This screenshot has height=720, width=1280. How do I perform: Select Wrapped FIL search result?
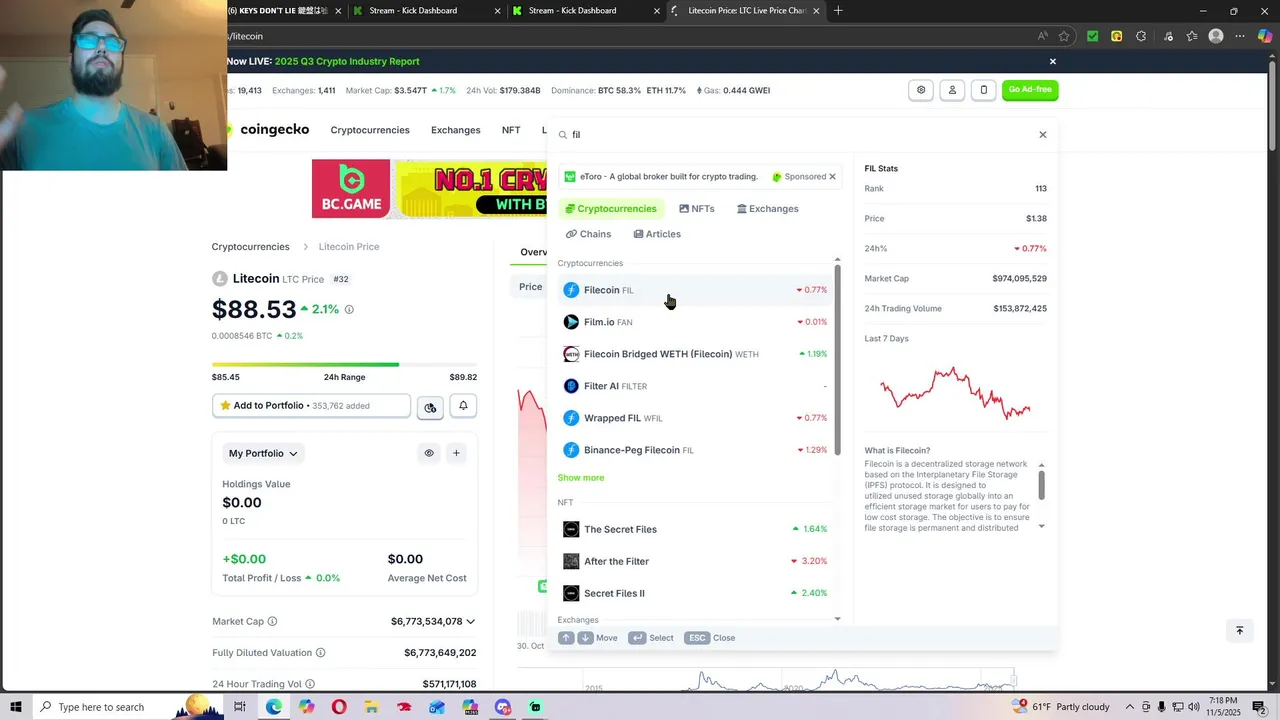(695, 418)
